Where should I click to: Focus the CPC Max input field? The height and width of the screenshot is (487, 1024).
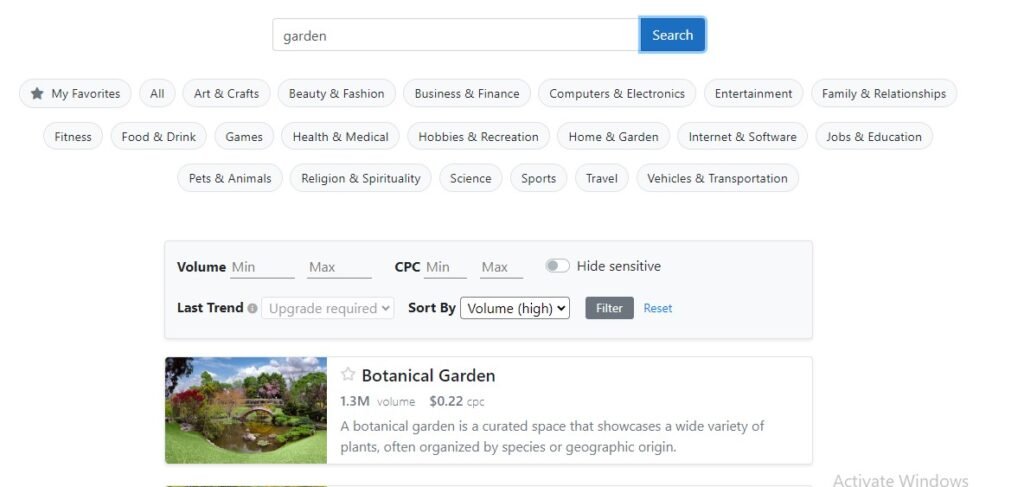coord(501,267)
